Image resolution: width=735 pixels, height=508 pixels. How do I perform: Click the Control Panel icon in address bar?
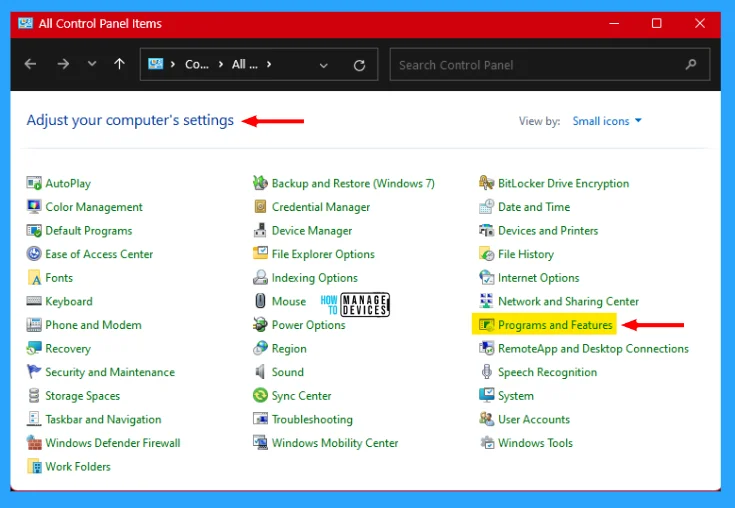pos(156,64)
